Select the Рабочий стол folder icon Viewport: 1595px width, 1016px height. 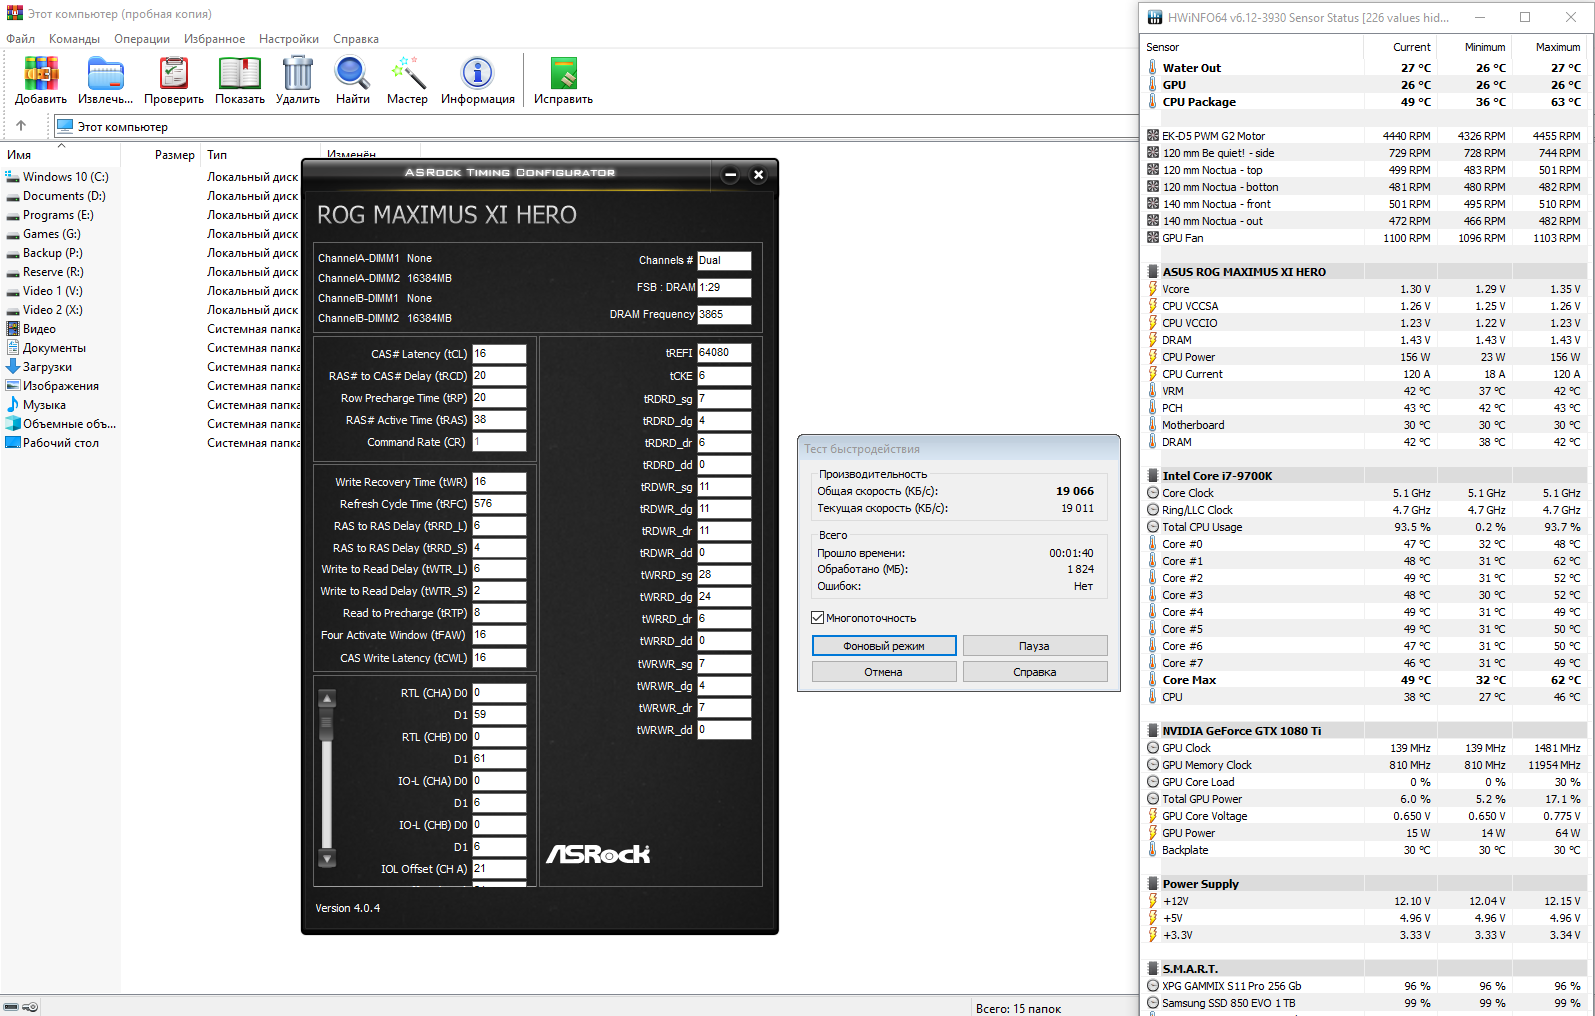13,443
